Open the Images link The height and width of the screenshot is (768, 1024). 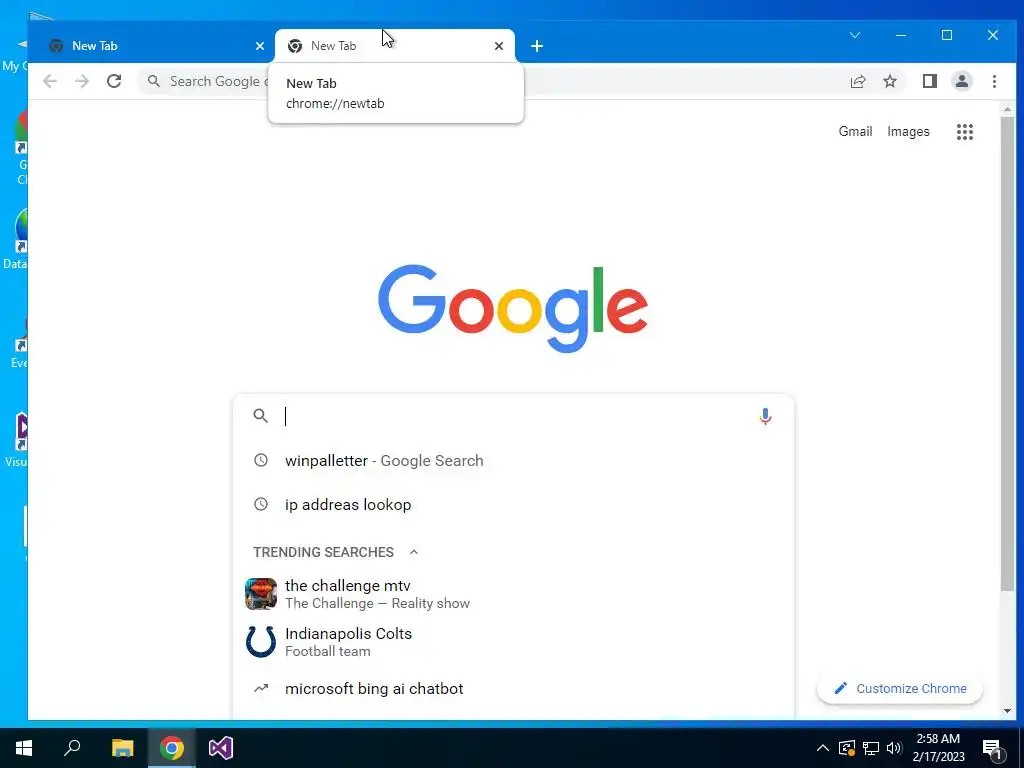(x=908, y=131)
